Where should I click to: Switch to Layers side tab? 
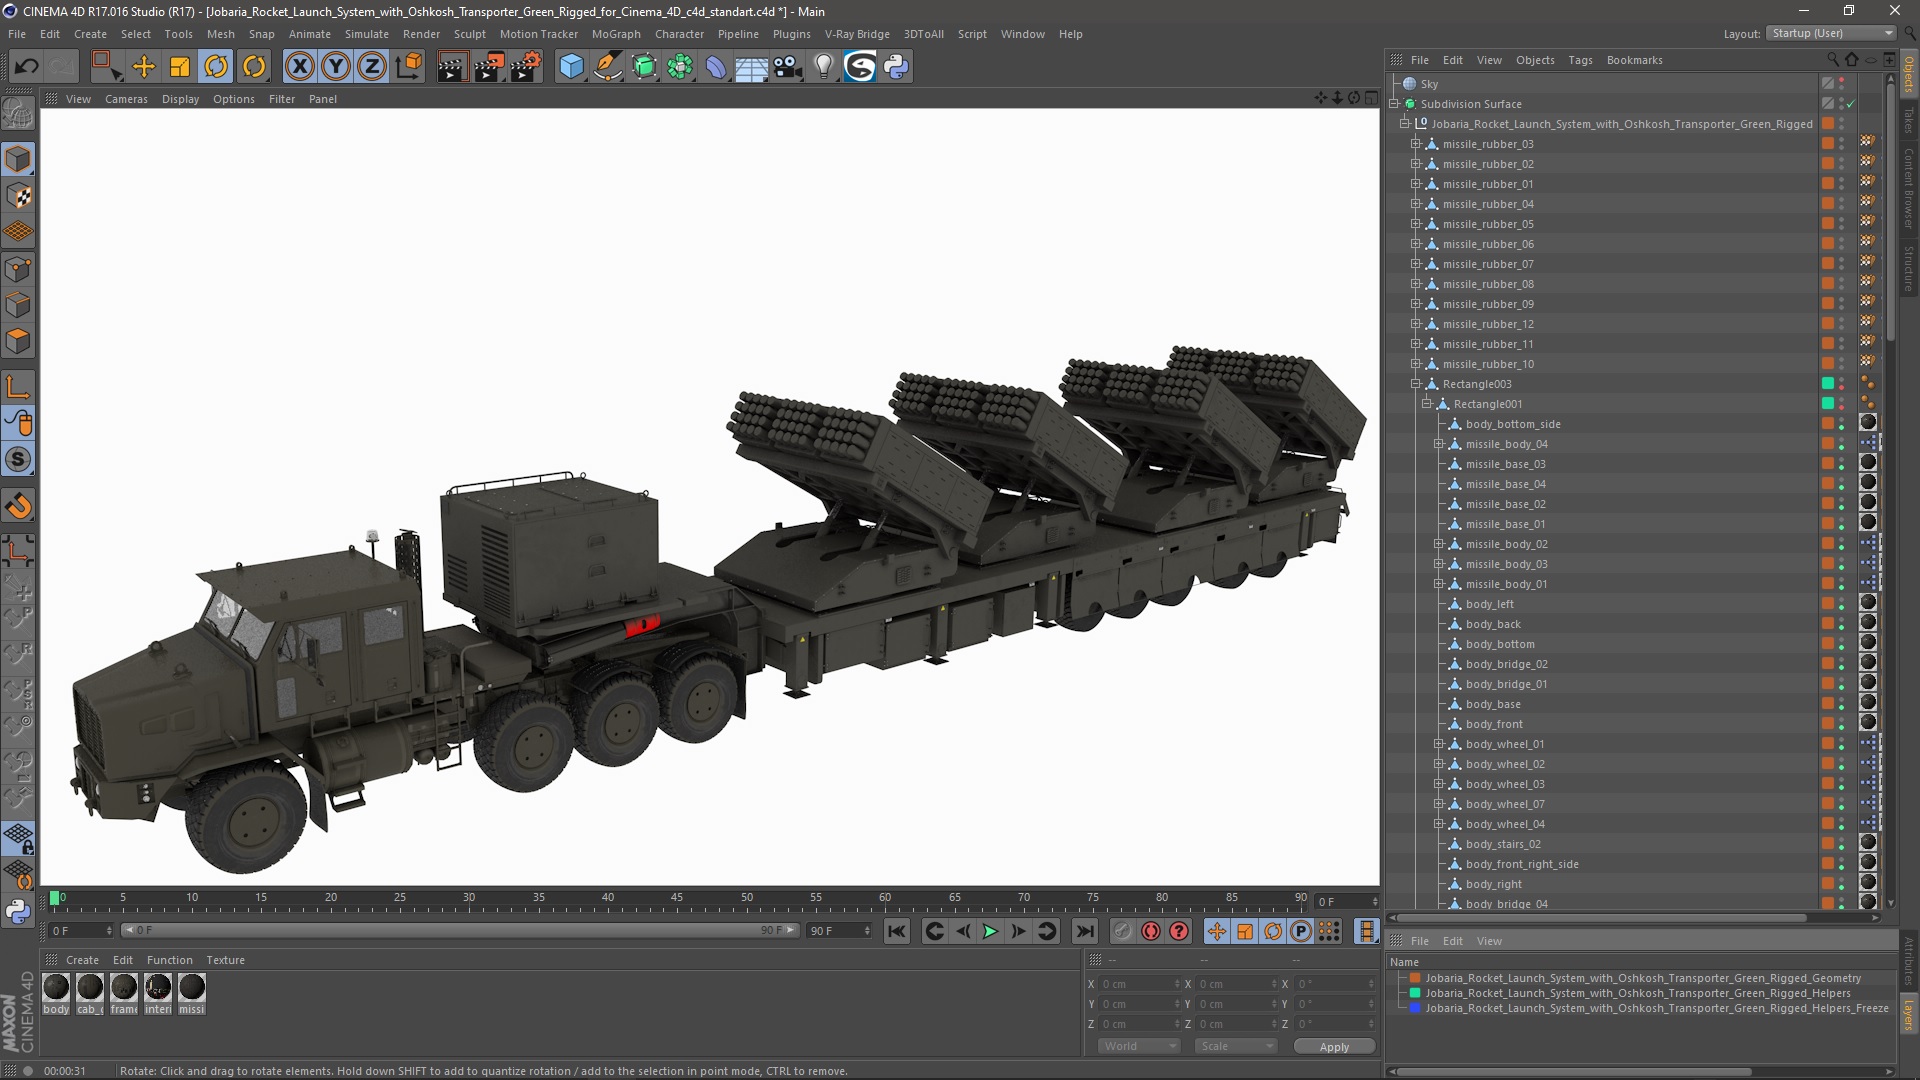[x=1909, y=1015]
